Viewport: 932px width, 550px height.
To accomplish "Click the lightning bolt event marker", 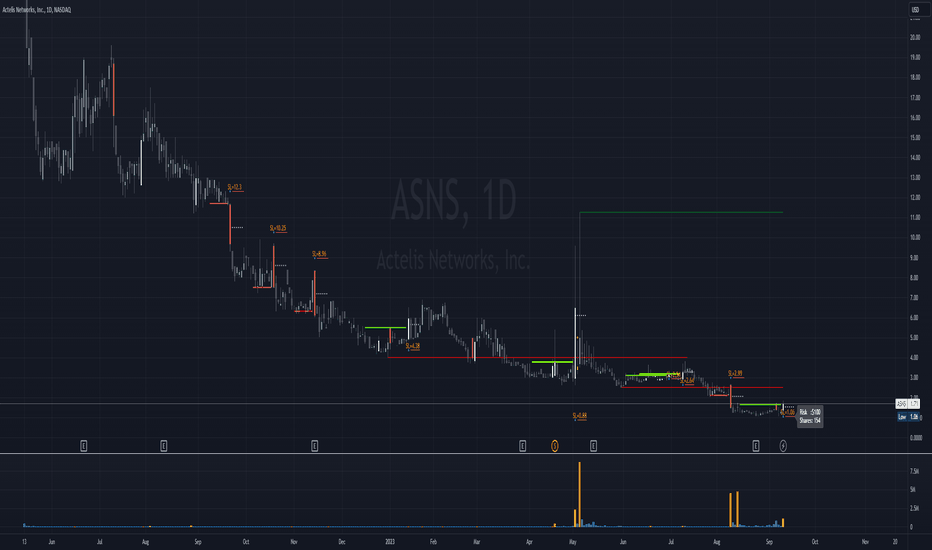I will (x=783, y=445).
